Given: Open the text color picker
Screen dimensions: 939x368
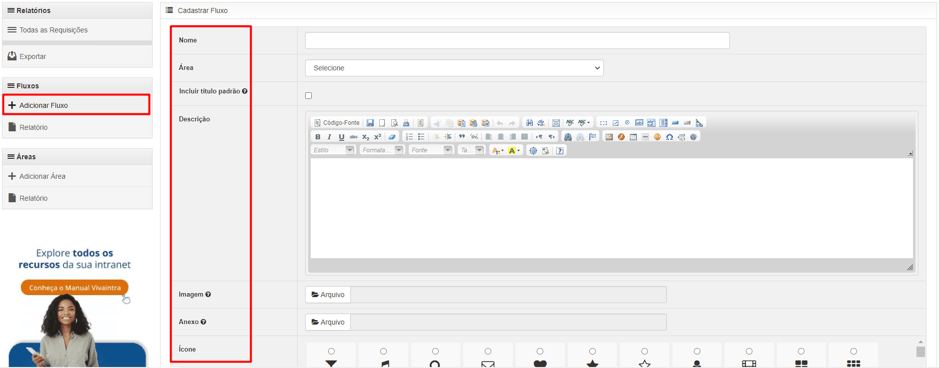Looking at the screenshot, I should point(498,151).
